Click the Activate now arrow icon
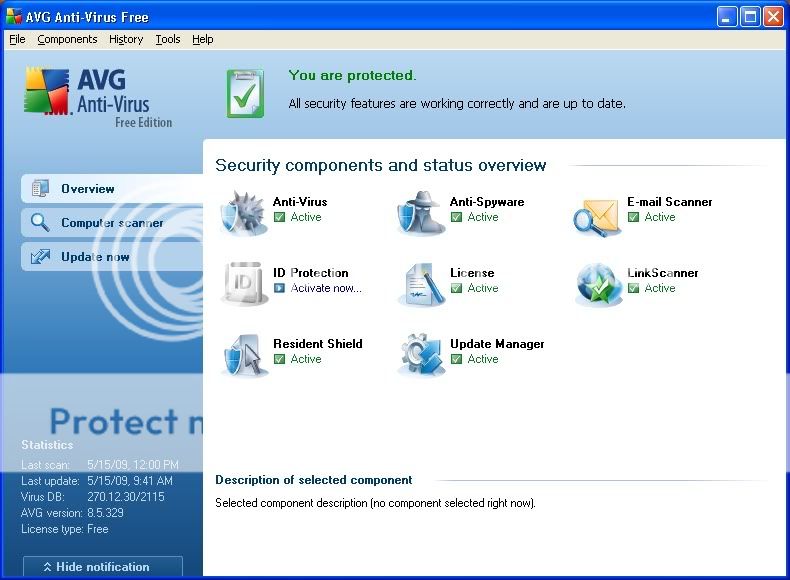 pos(279,288)
